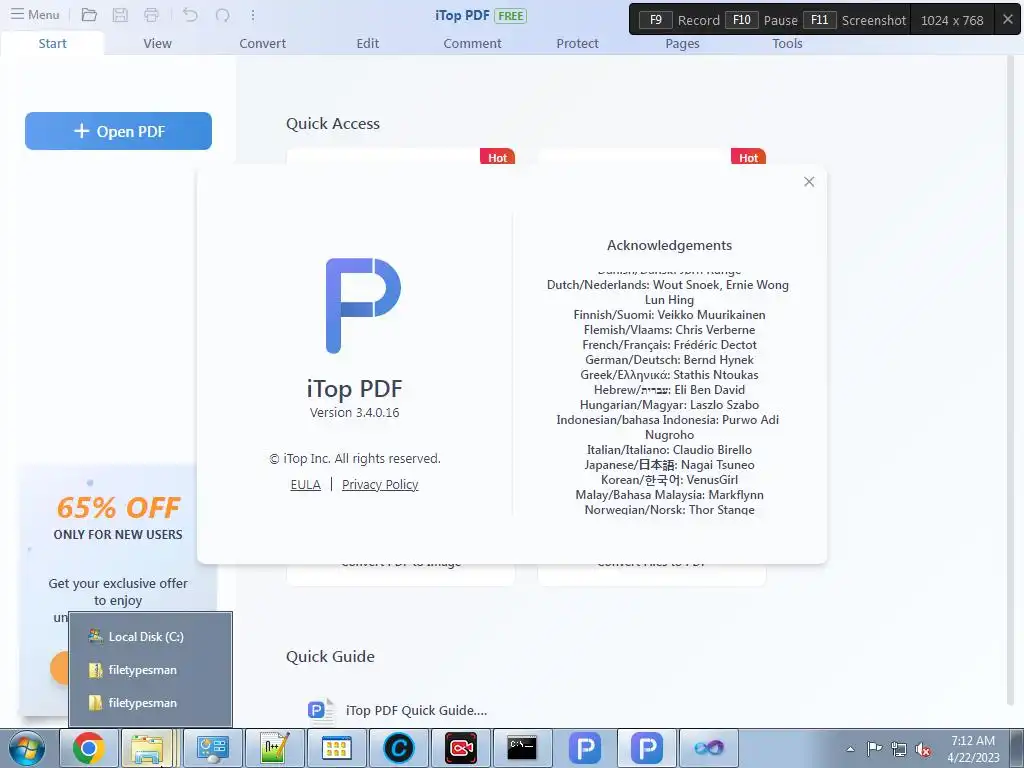The image size is (1024, 768).
Task: Open the three-dot more options icon
Action: (253, 15)
